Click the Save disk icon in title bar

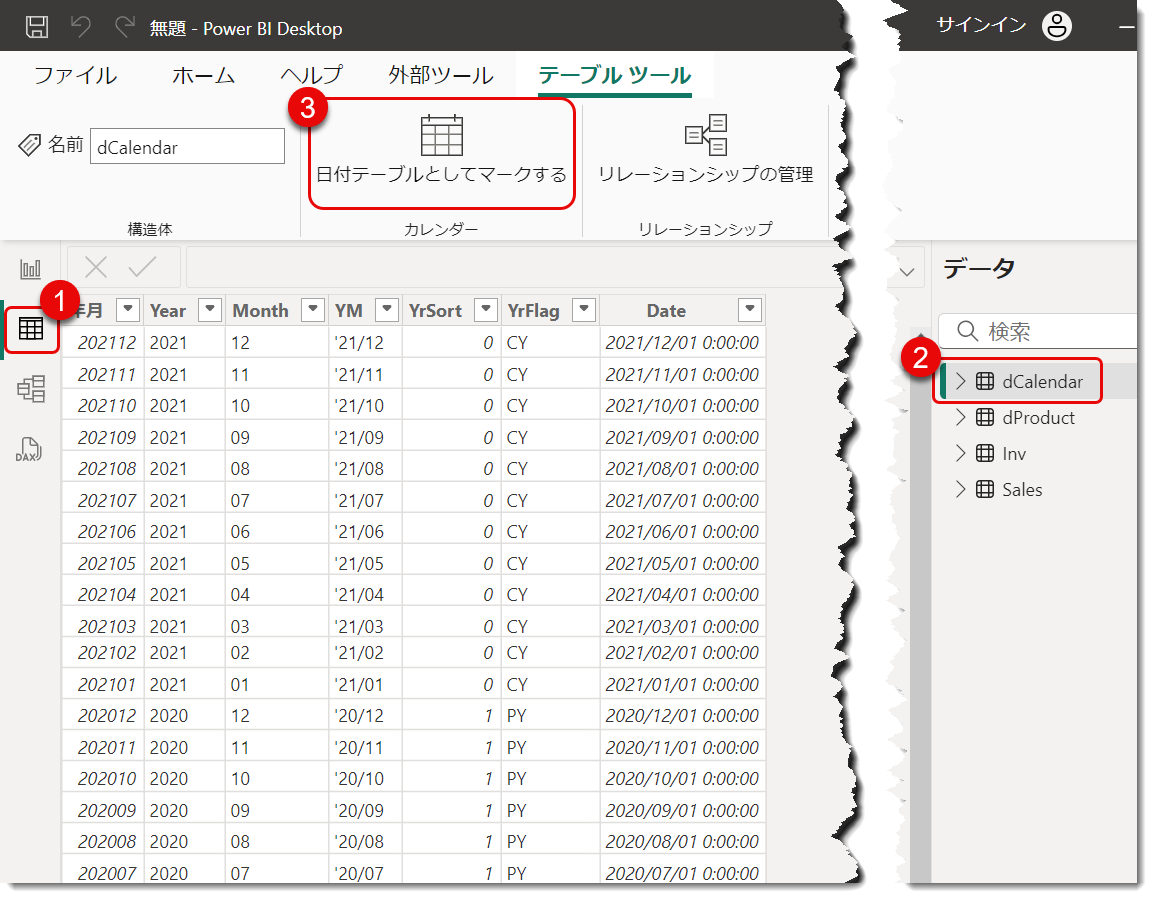pos(37,27)
